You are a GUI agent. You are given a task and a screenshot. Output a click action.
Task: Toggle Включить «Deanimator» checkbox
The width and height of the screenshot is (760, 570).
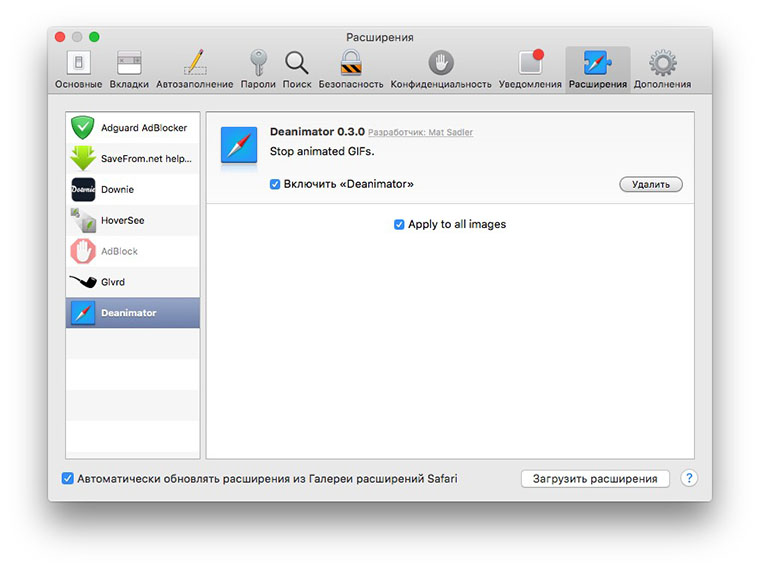tap(275, 184)
